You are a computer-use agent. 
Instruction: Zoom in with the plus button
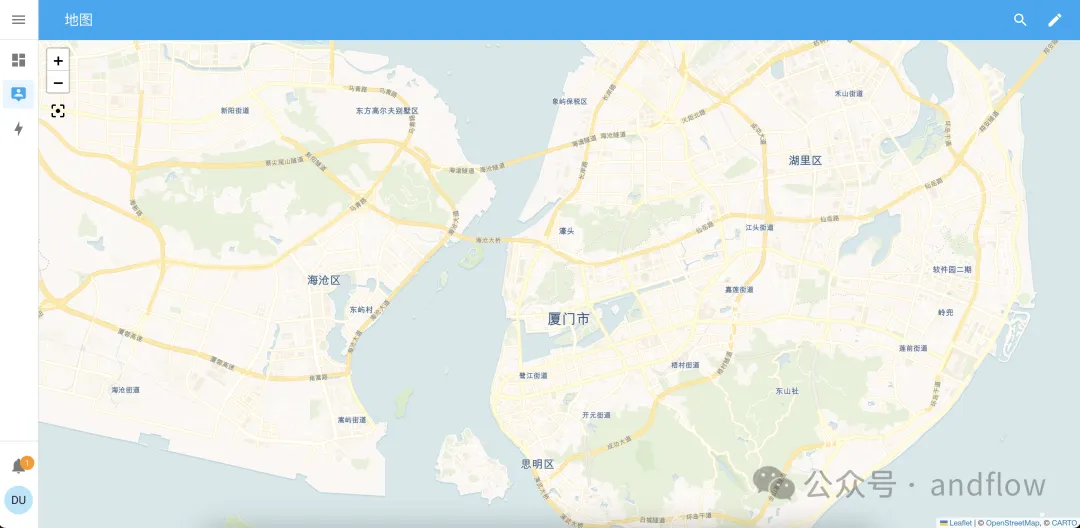pos(58,61)
